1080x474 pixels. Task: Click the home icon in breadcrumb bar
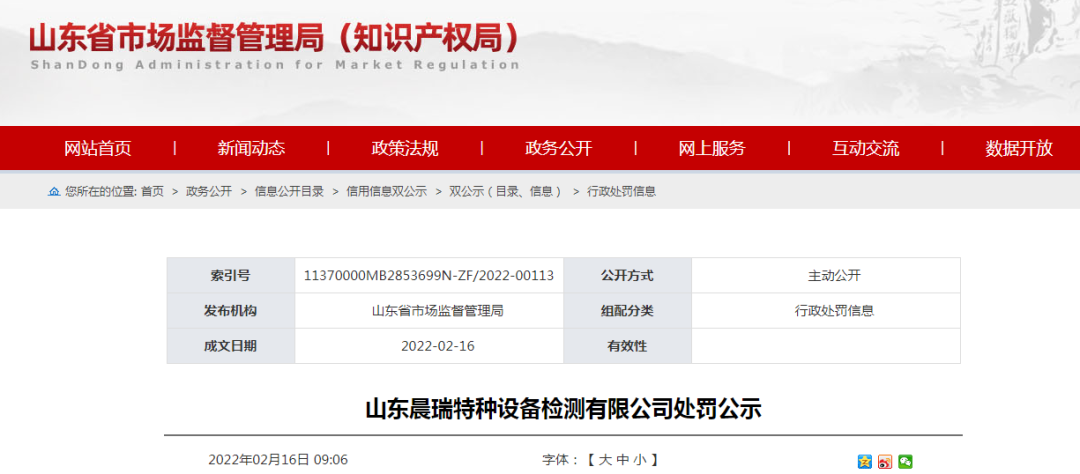pos(54,191)
